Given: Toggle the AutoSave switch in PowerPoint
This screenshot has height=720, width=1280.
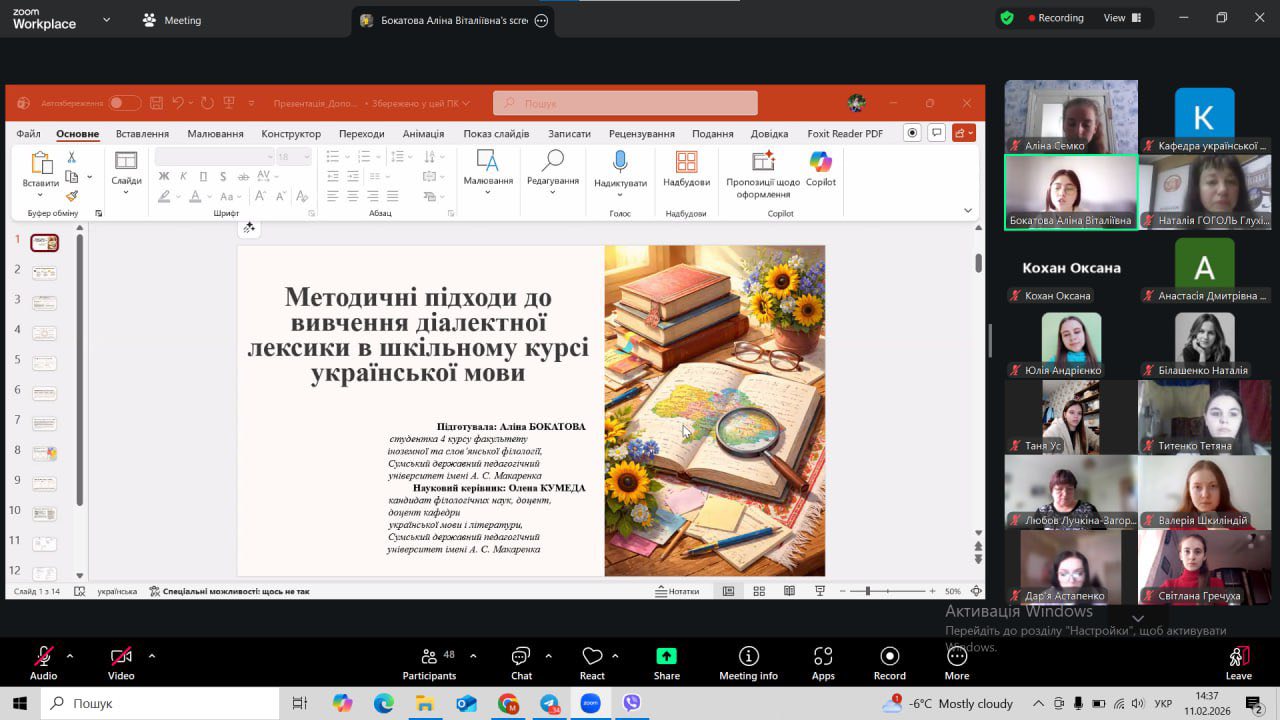Looking at the screenshot, I should pos(125,103).
